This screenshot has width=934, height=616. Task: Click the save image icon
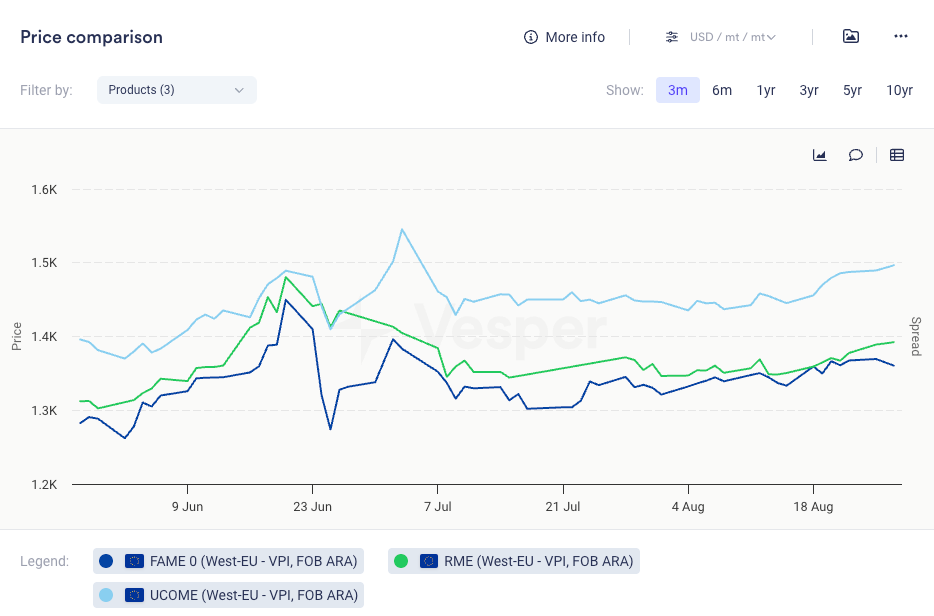pyautogui.click(x=851, y=37)
